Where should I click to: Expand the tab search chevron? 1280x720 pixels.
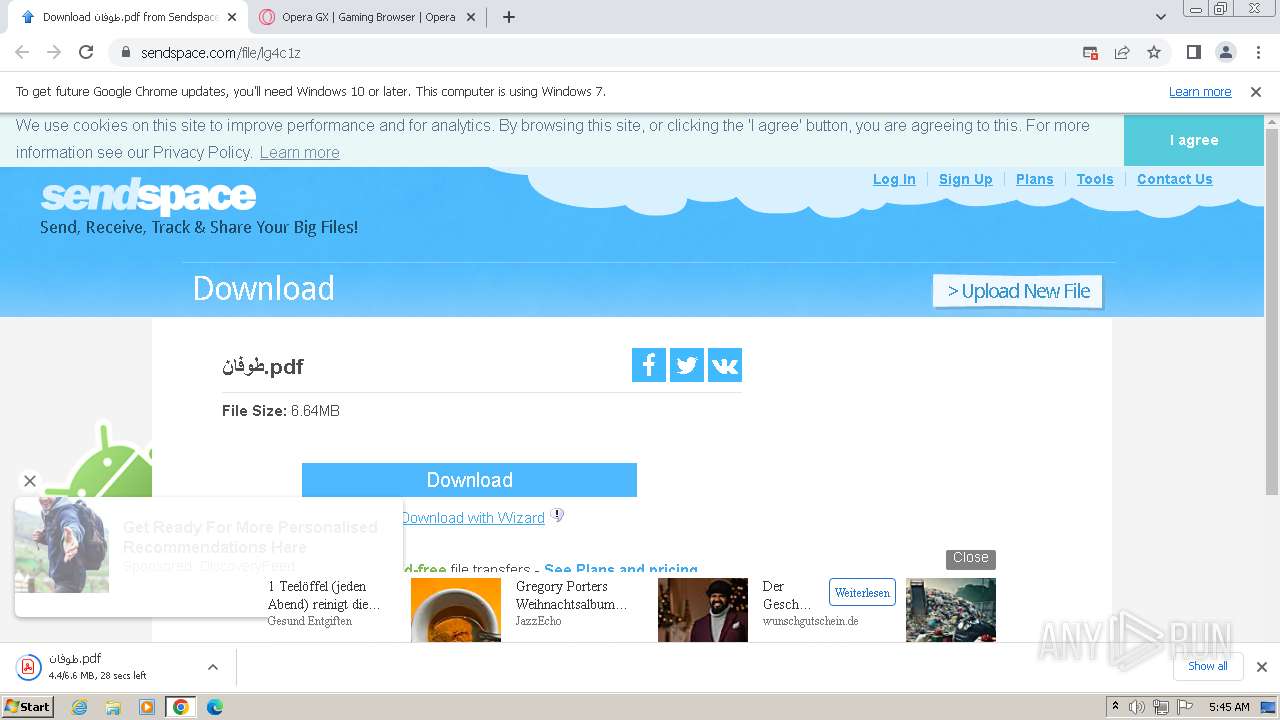1161,17
